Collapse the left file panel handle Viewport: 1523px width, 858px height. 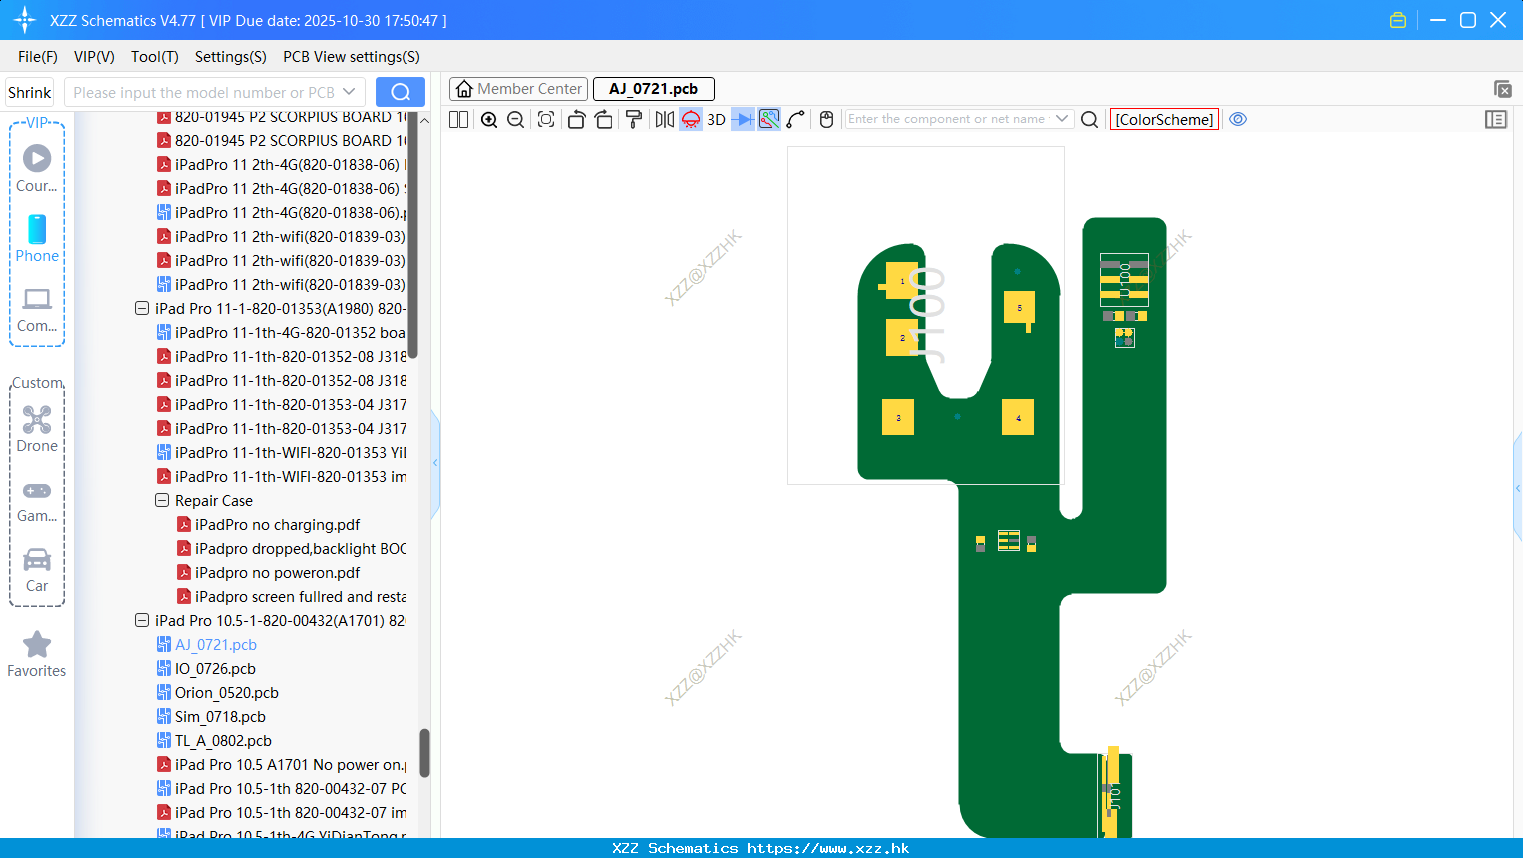pos(435,463)
